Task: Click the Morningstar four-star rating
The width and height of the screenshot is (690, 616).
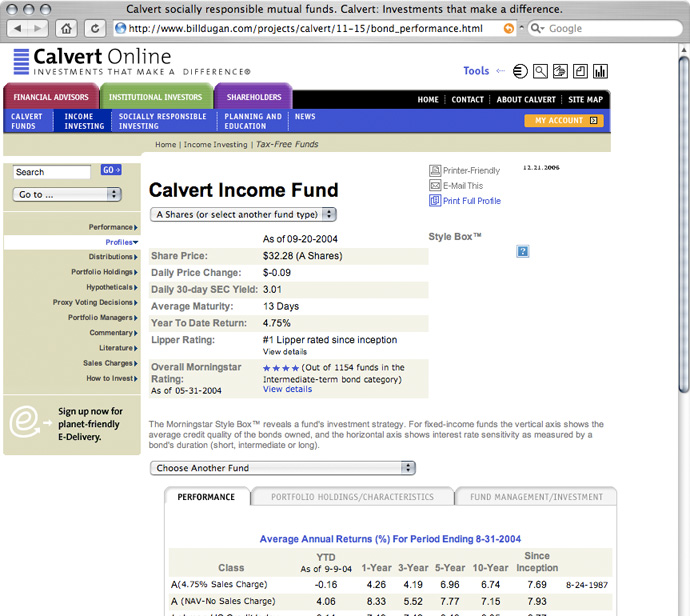Action: point(281,368)
